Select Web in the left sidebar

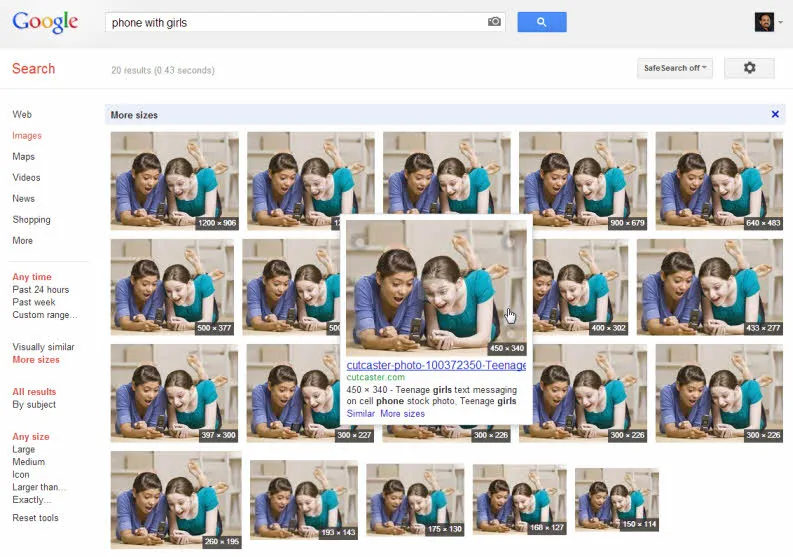pos(22,114)
